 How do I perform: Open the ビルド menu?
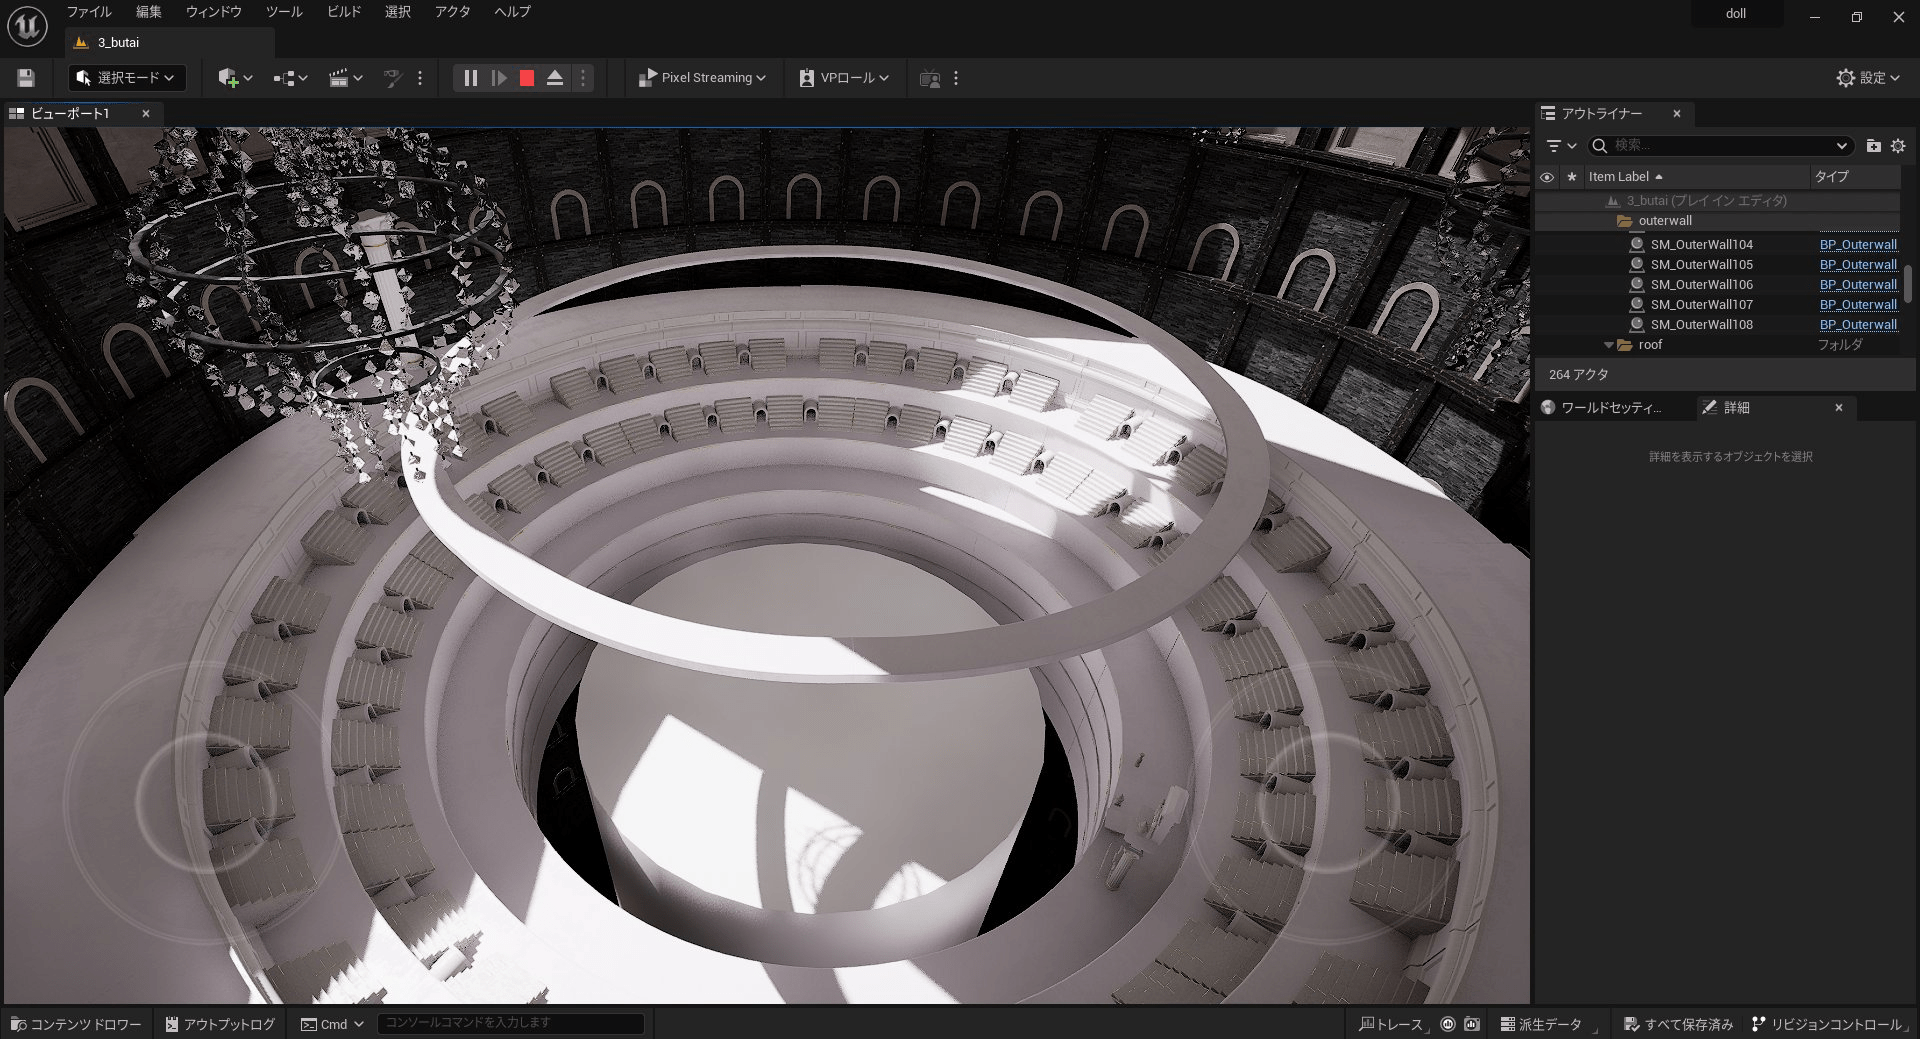coord(344,12)
